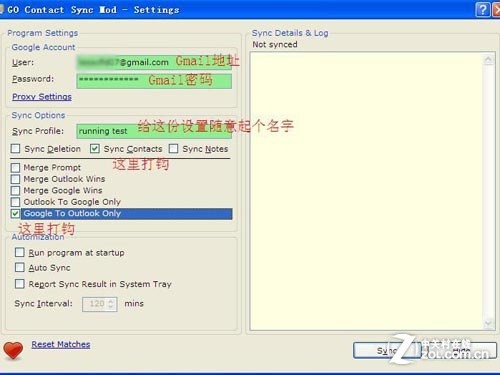Uncheck the Sync Contacts checkbox
Image resolution: width=500 pixels, height=375 pixels.
coord(95,149)
